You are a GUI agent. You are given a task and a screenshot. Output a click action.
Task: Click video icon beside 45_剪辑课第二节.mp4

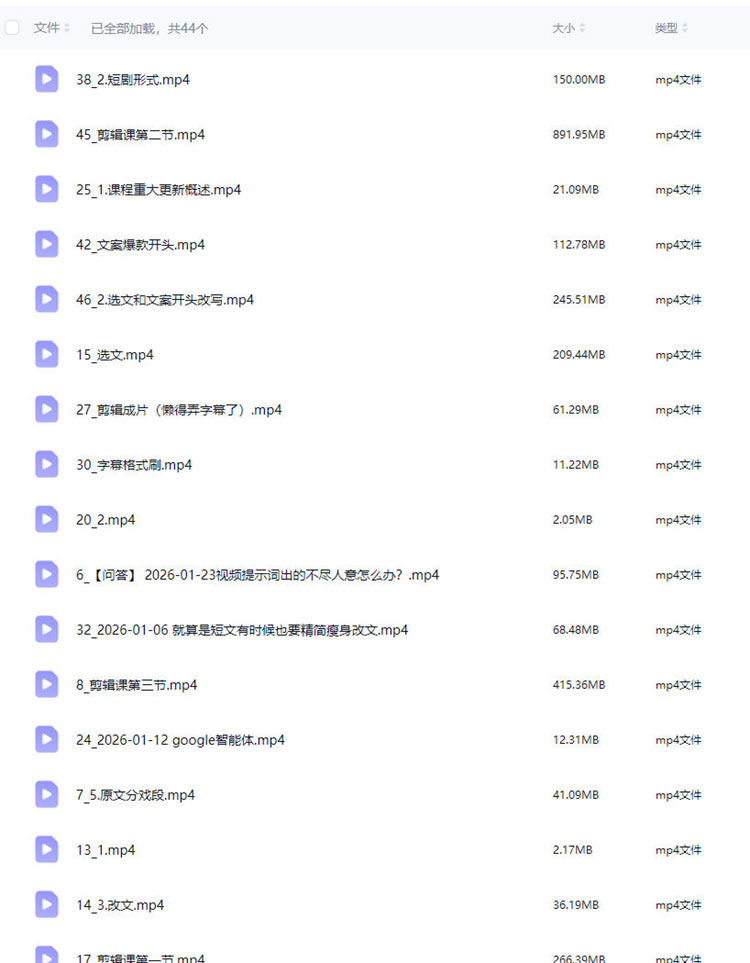tap(47, 135)
